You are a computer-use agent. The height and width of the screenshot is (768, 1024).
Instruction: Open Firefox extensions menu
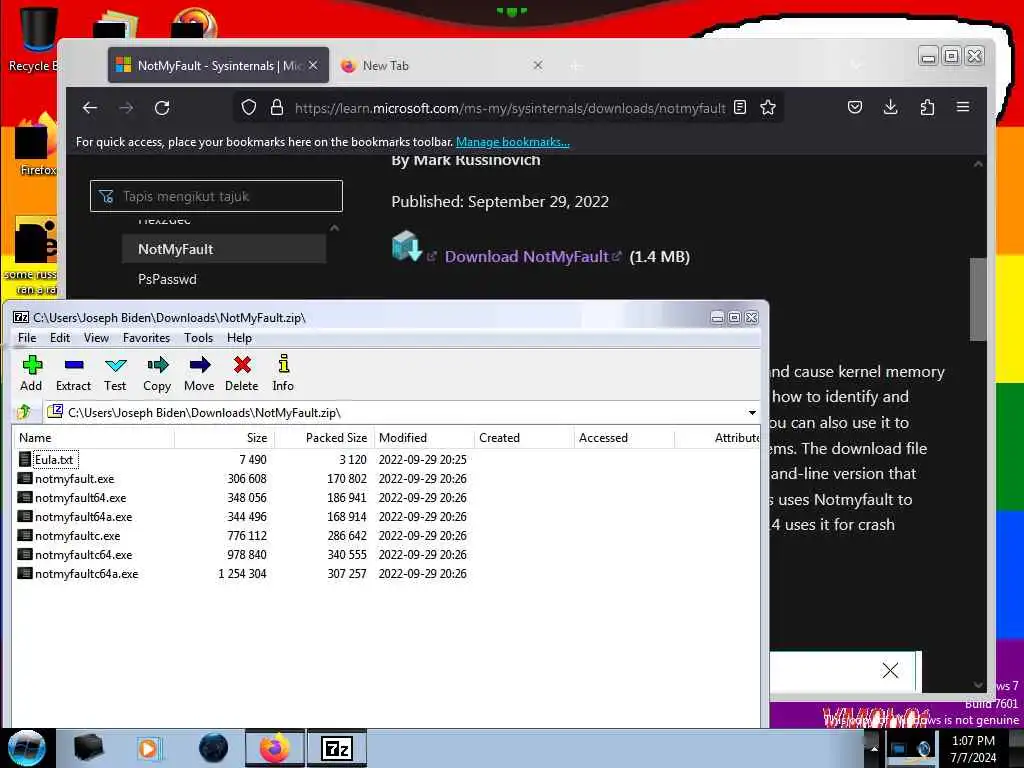click(927, 107)
